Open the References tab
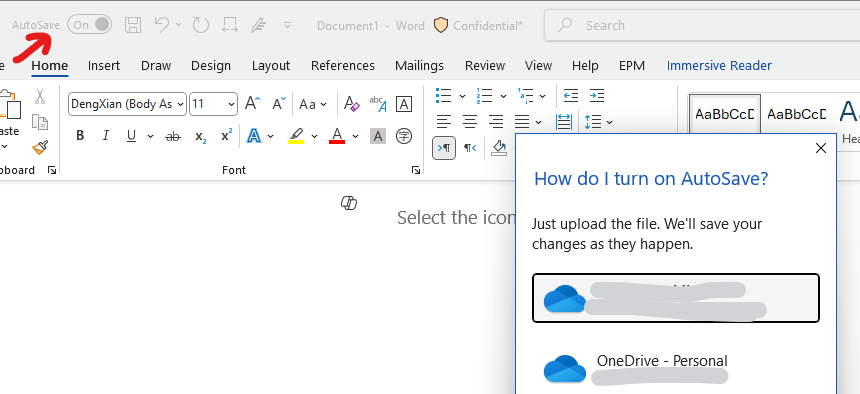The height and width of the screenshot is (394, 860). 343,66
